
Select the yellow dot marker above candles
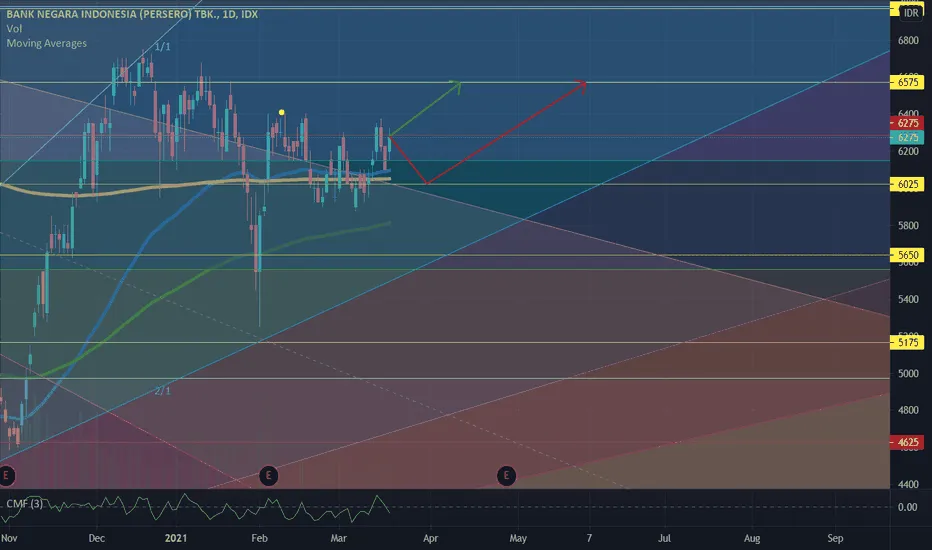pos(282,112)
